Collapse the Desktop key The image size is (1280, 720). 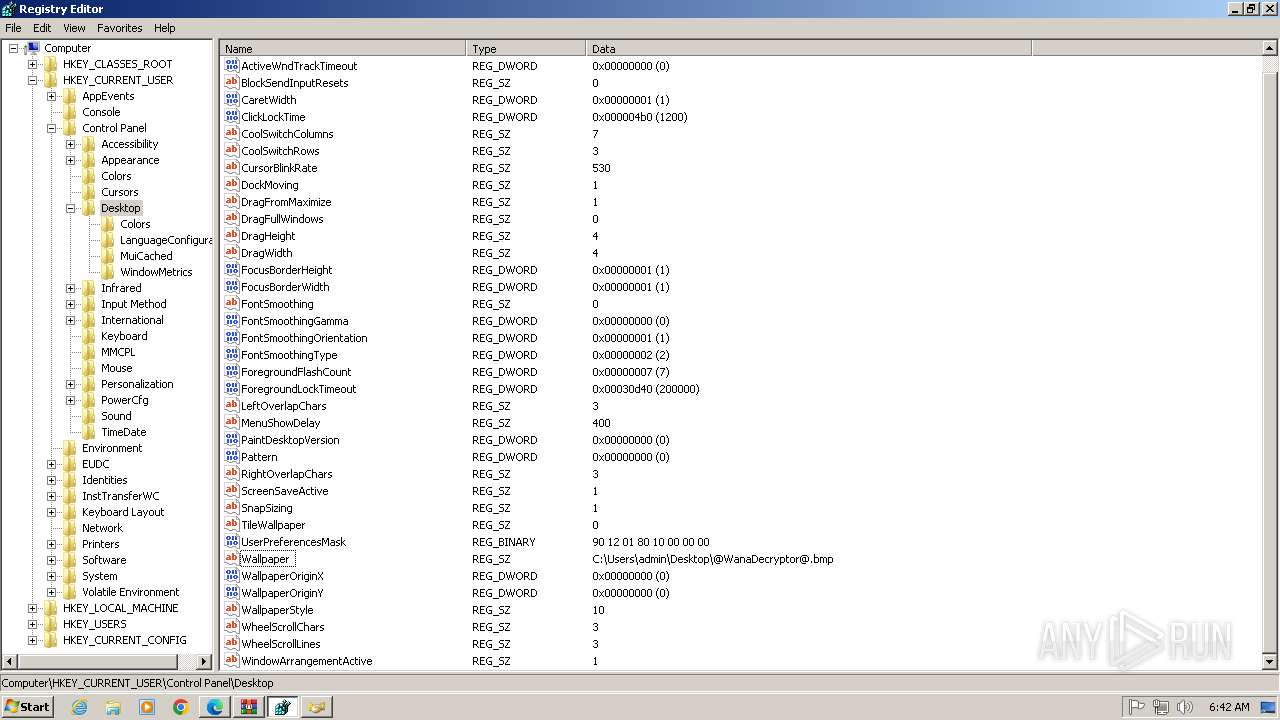70,208
